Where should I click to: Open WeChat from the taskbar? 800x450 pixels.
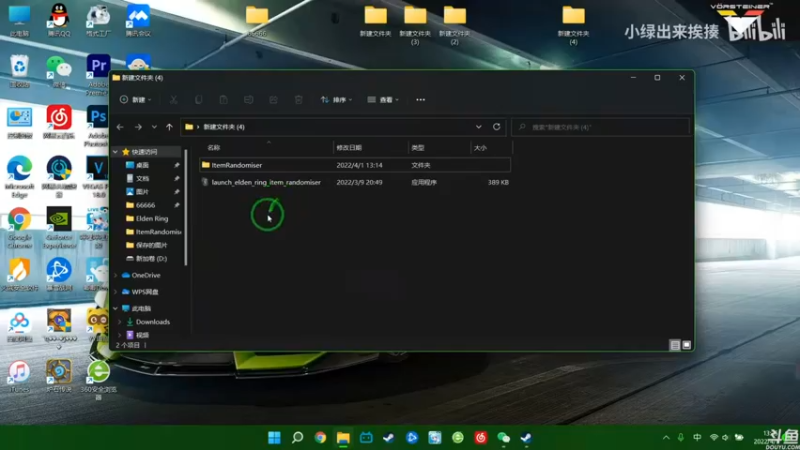tap(503, 438)
